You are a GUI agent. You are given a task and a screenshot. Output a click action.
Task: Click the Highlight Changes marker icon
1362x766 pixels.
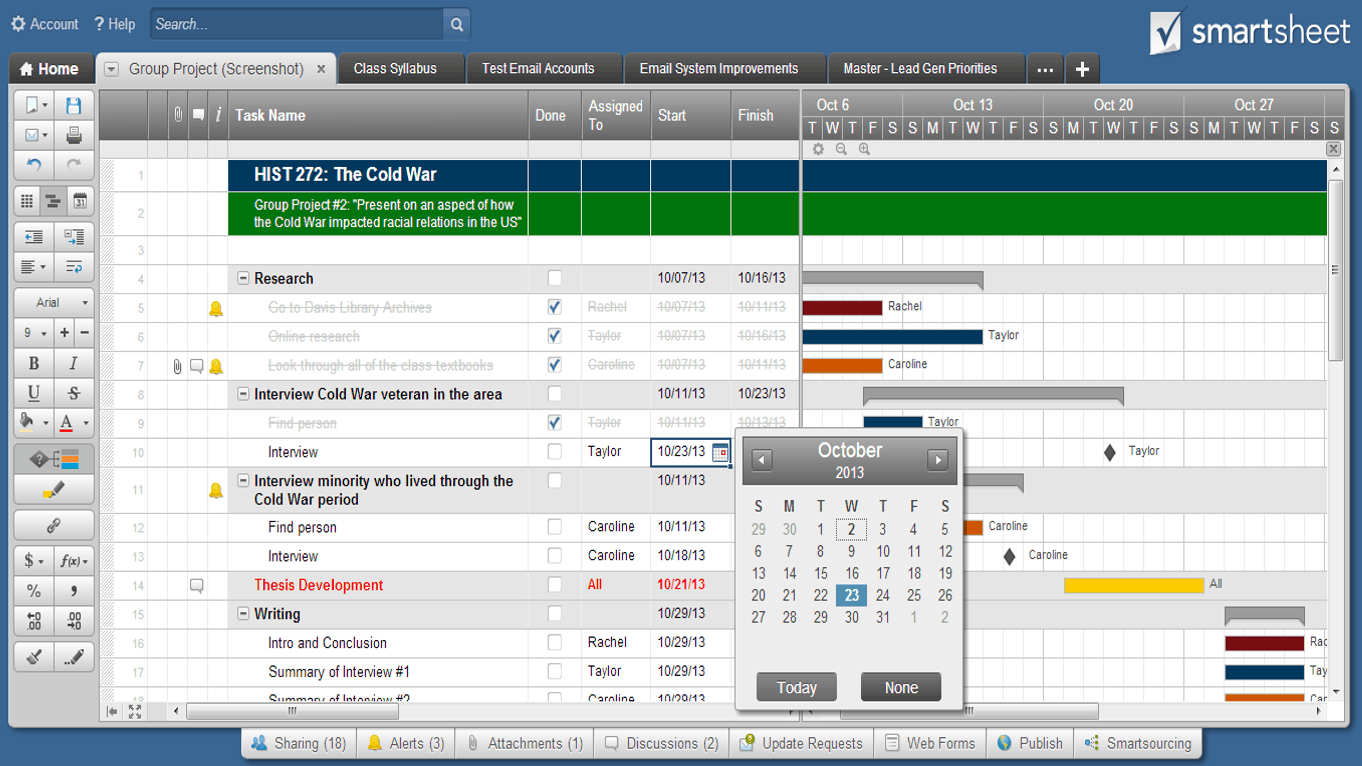[x=54, y=490]
